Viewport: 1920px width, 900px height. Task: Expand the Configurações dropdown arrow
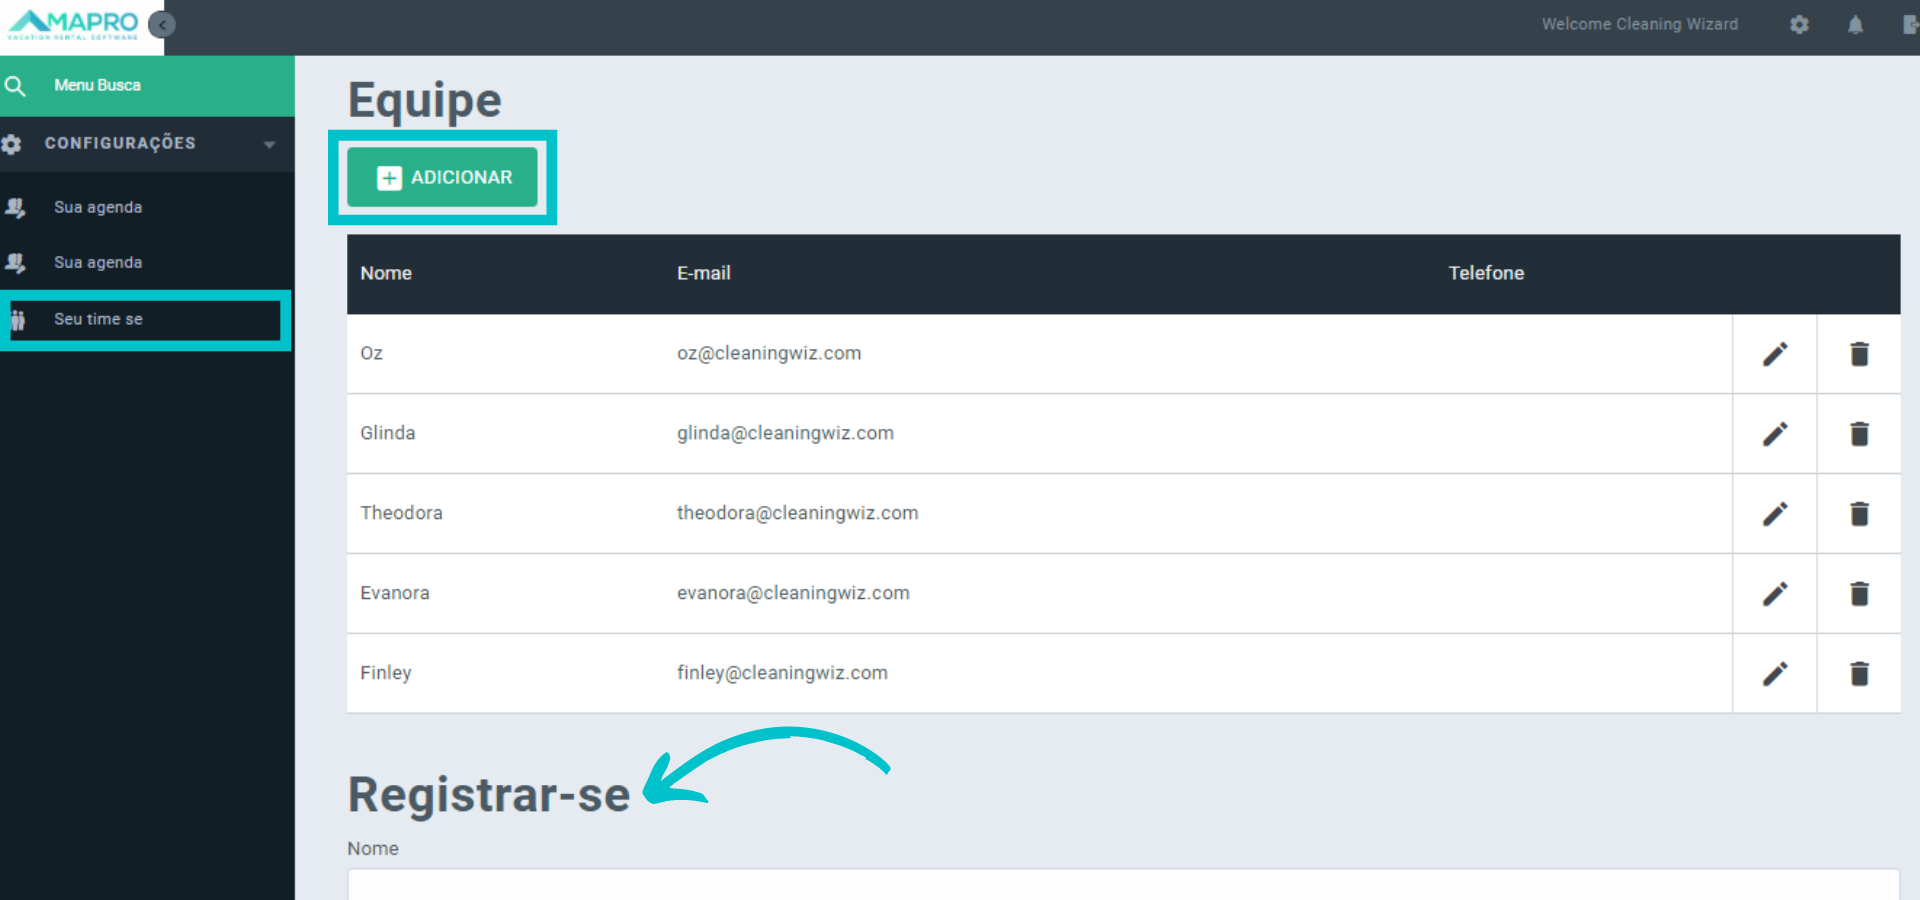tap(269, 145)
